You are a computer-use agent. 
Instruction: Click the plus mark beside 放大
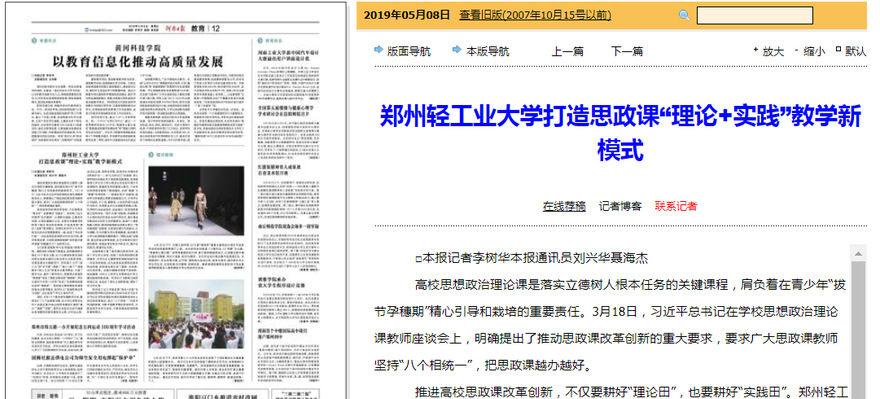tap(755, 50)
